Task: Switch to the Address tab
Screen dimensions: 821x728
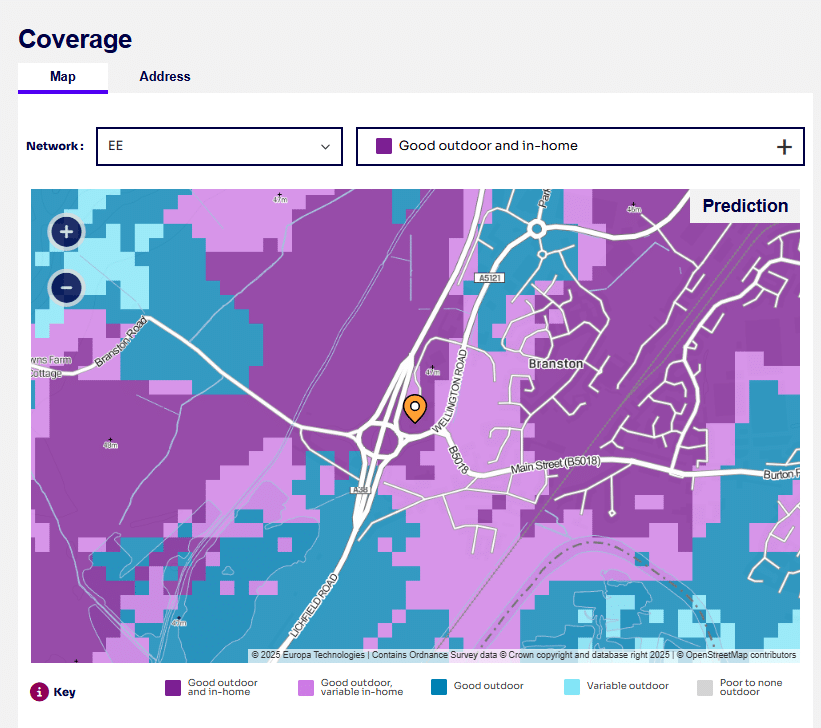Action: 165,77
